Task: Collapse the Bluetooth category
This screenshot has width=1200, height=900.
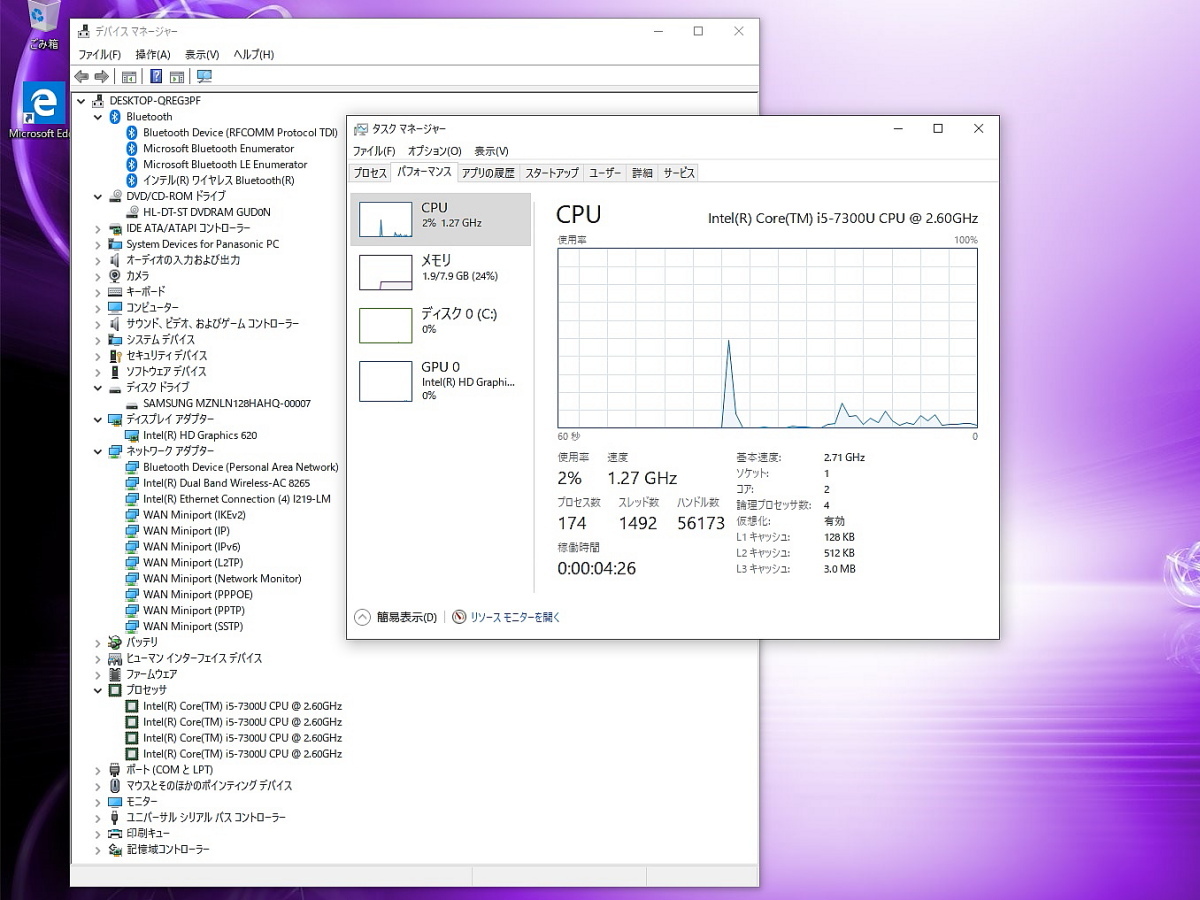Action: point(98,117)
